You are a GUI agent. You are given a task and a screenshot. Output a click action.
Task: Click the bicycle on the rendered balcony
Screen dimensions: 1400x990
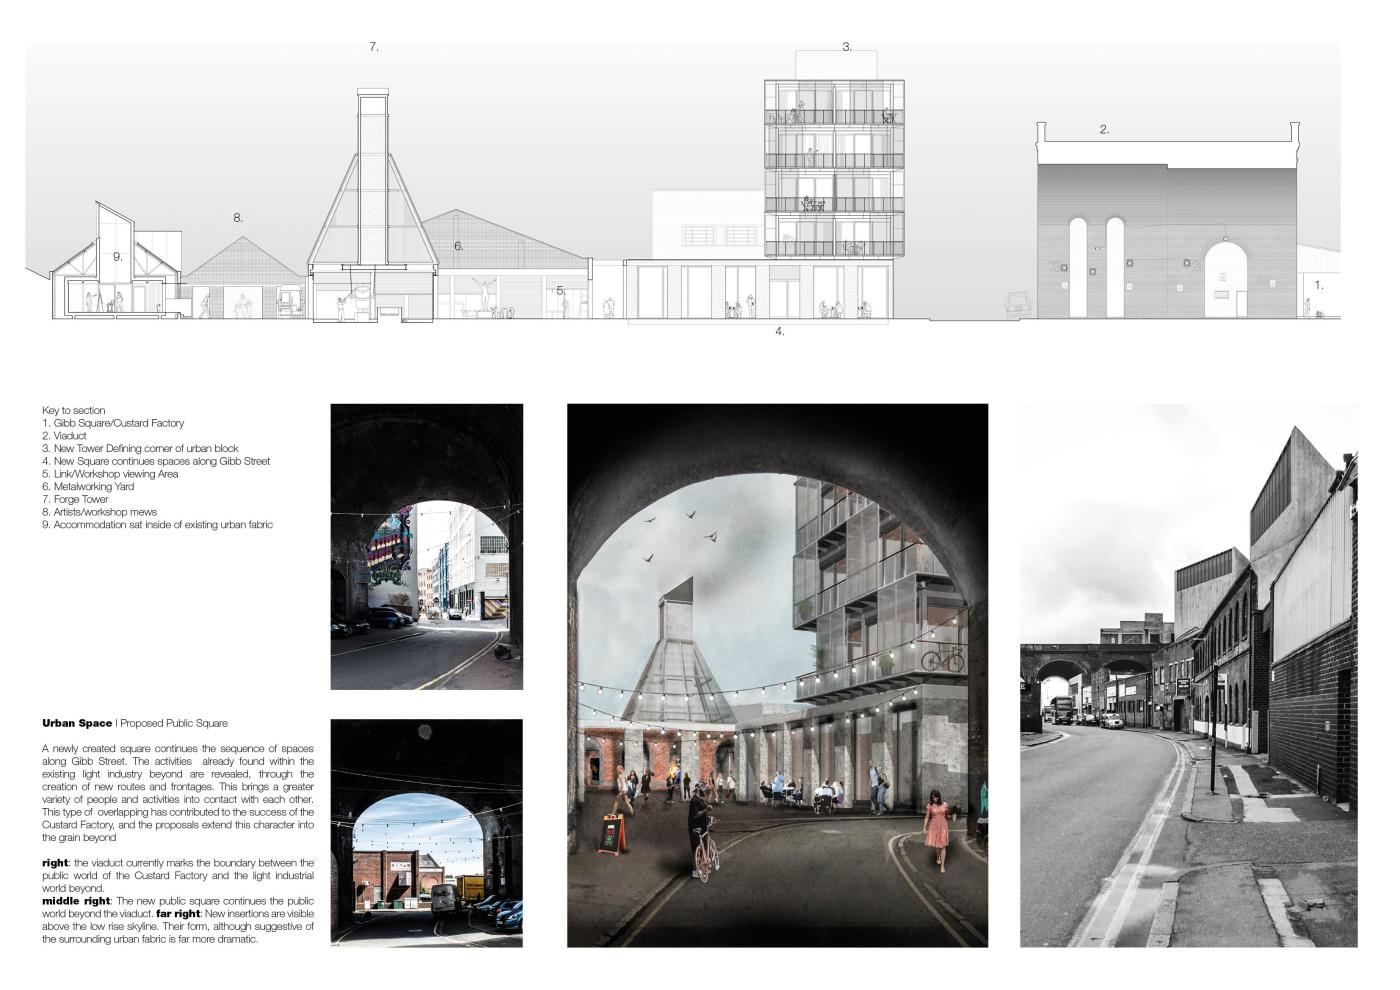pos(942,658)
